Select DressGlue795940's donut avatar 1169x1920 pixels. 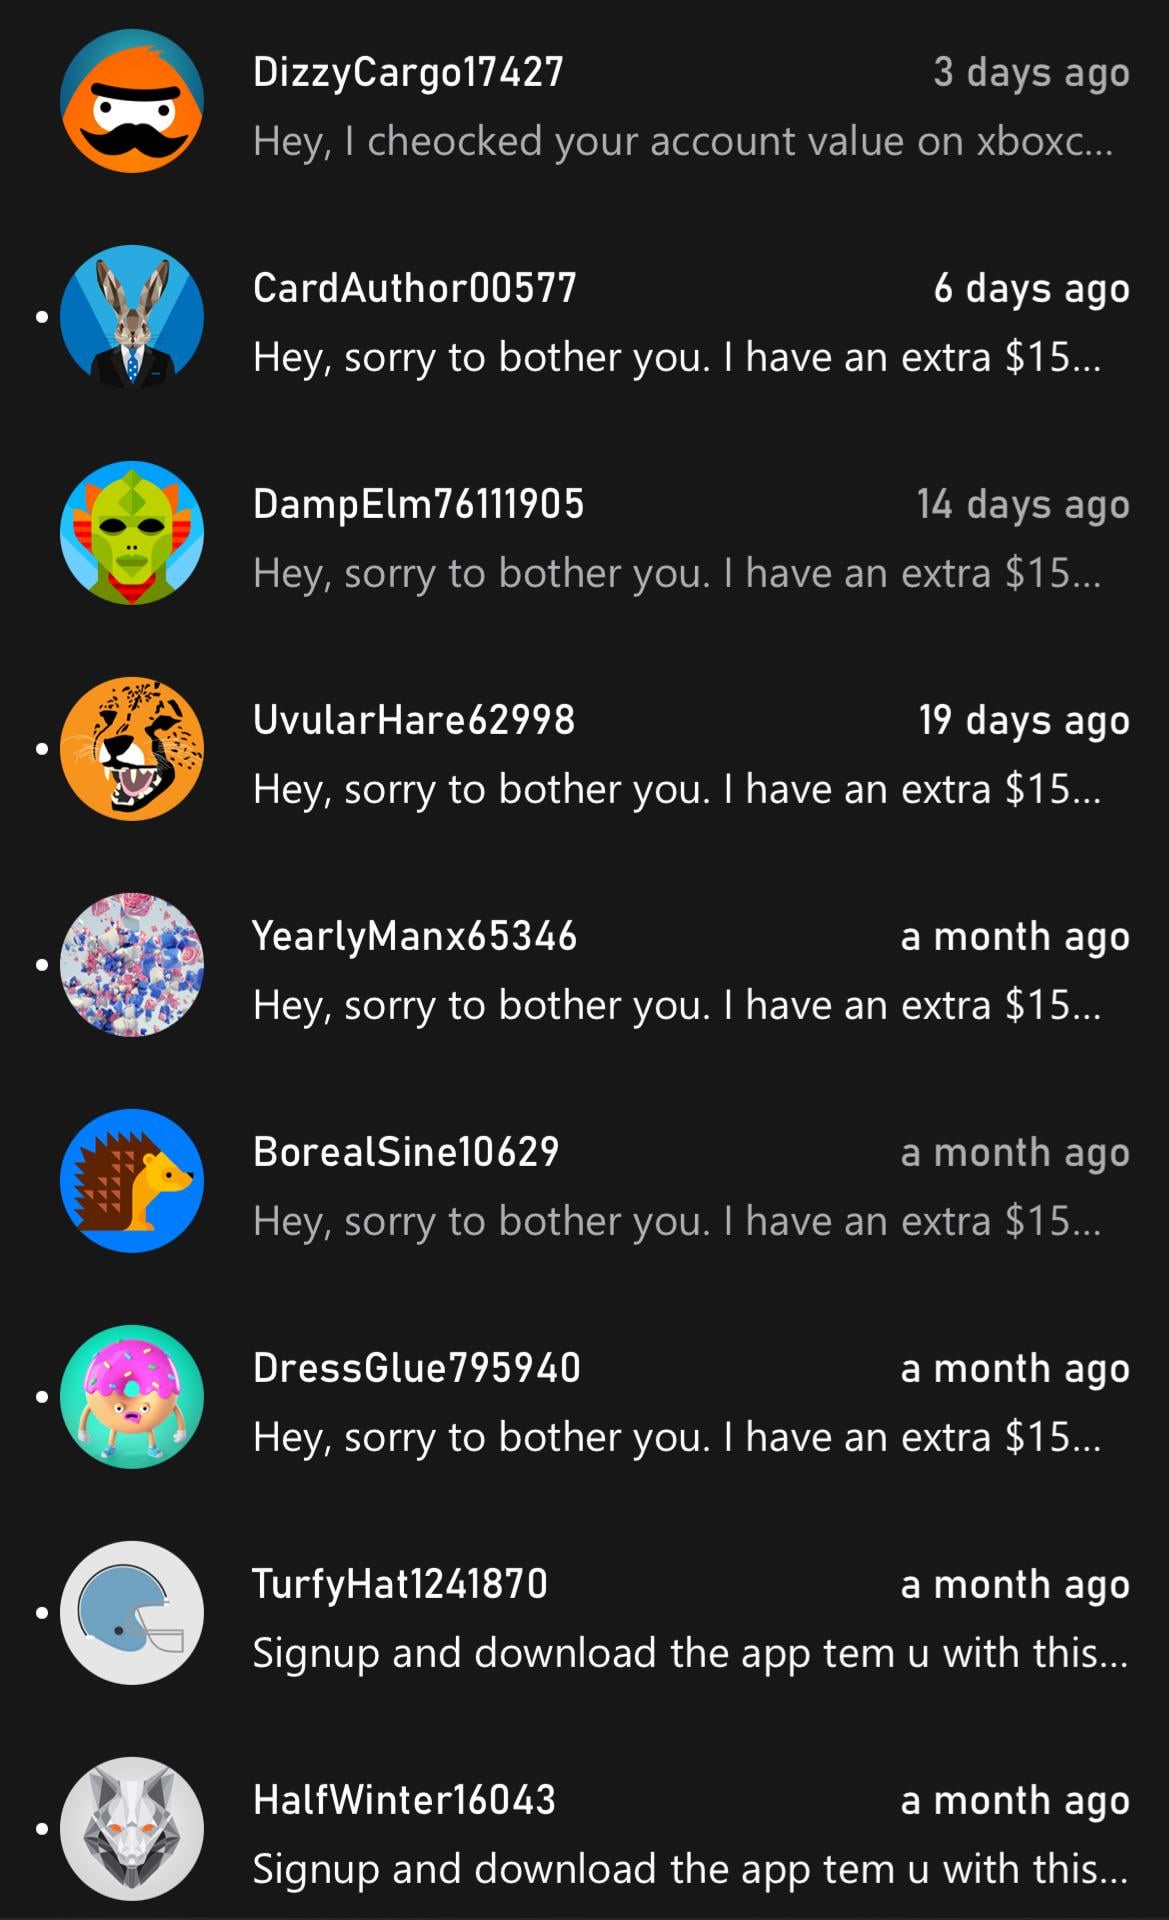(132, 1397)
